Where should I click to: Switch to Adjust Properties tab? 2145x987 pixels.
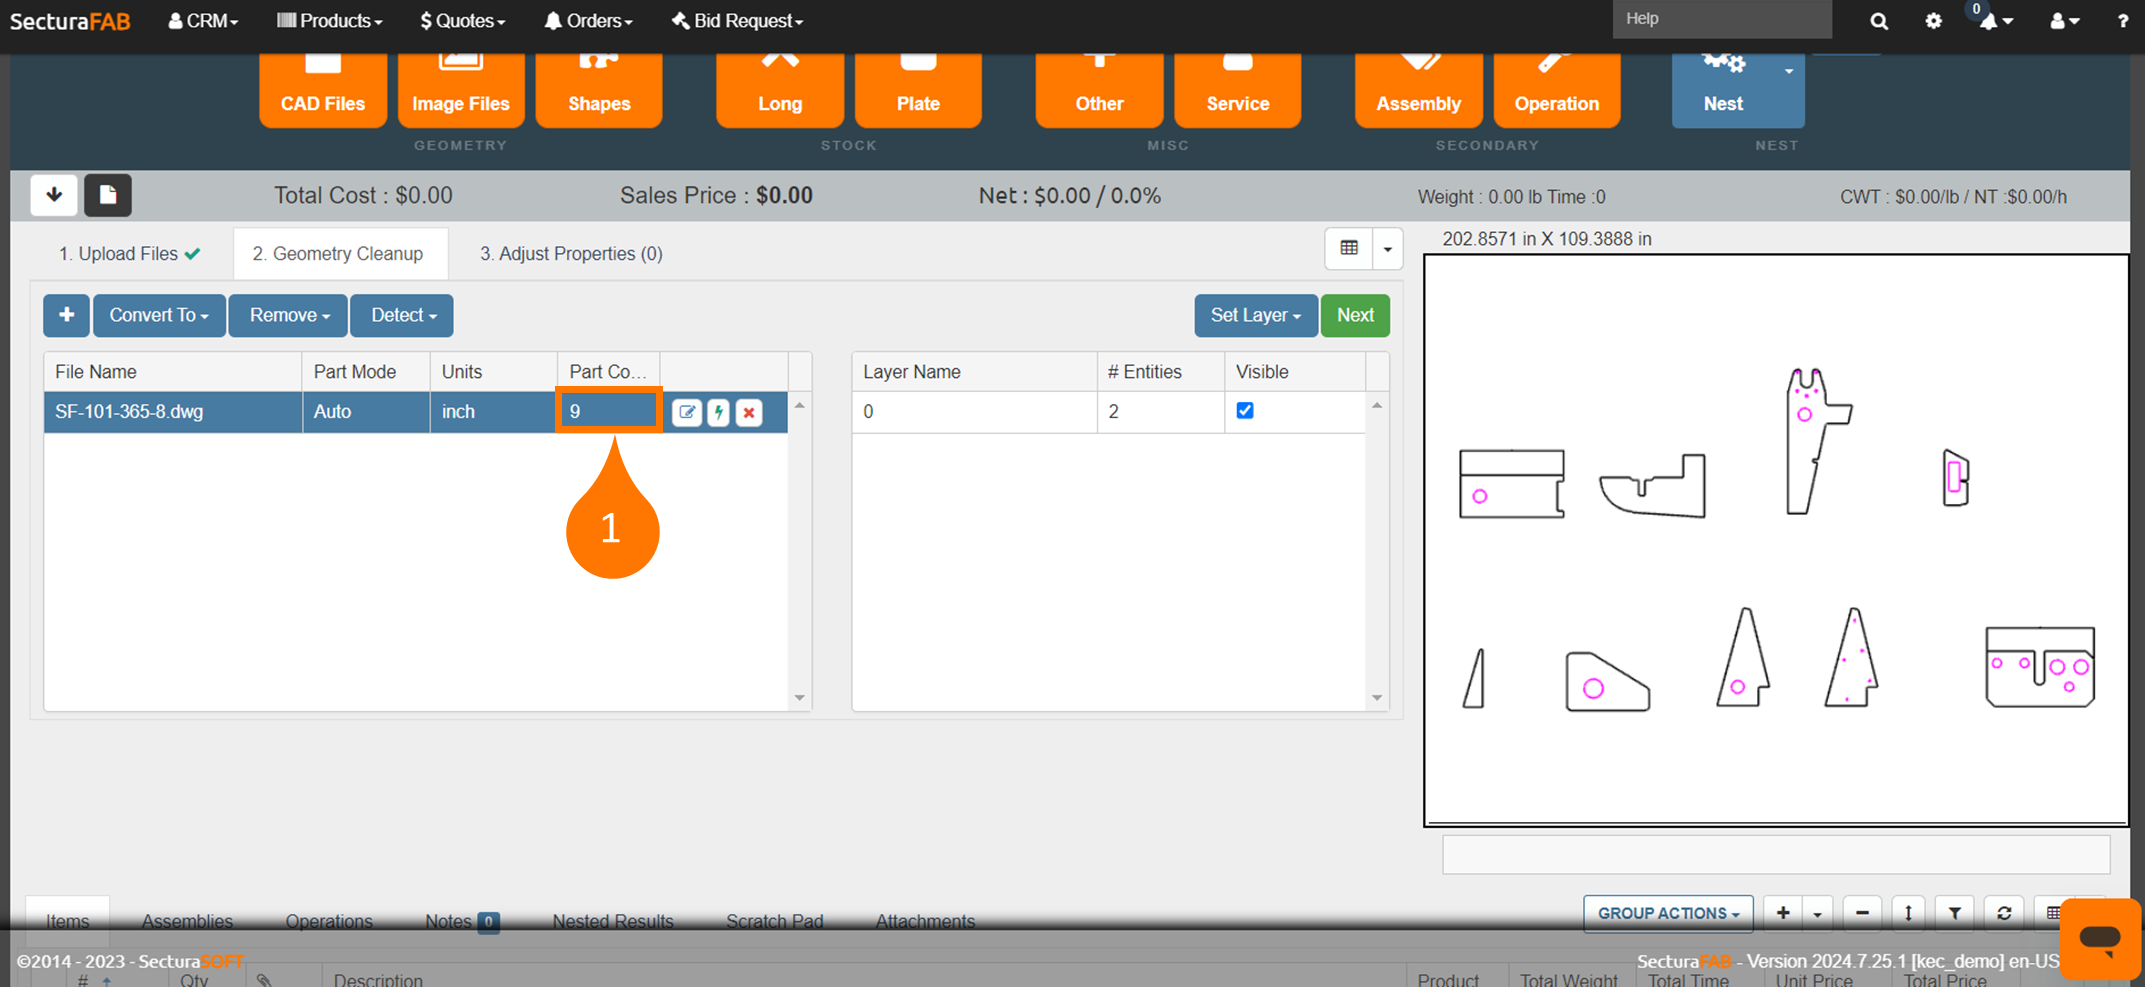pyautogui.click(x=570, y=254)
